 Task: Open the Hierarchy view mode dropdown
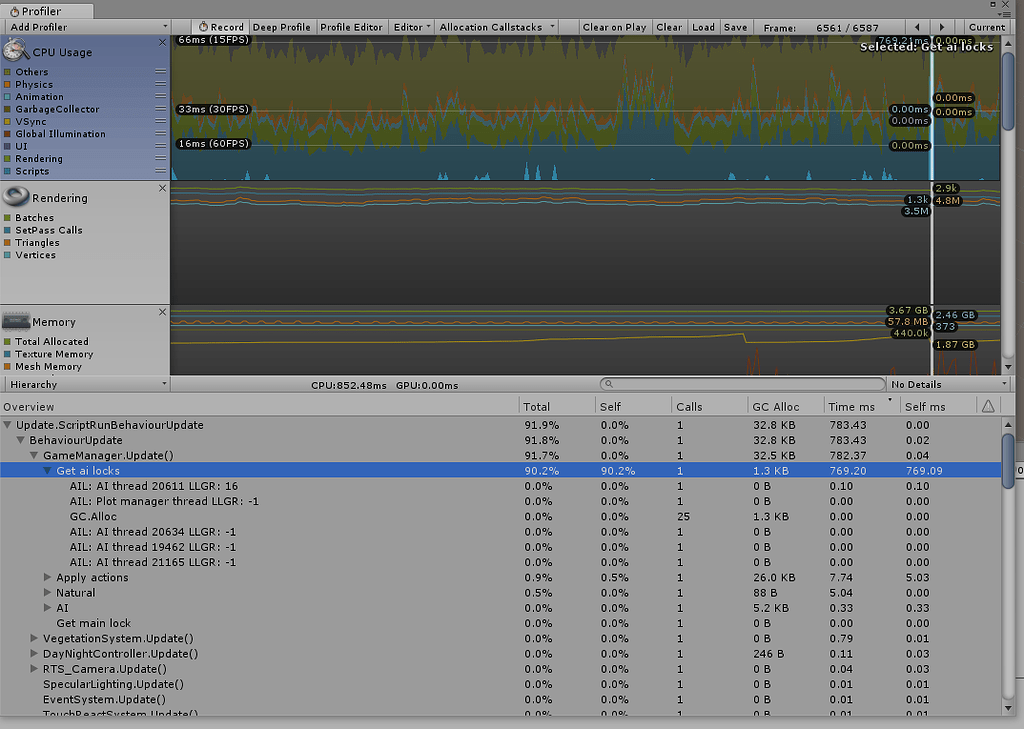pos(86,383)
